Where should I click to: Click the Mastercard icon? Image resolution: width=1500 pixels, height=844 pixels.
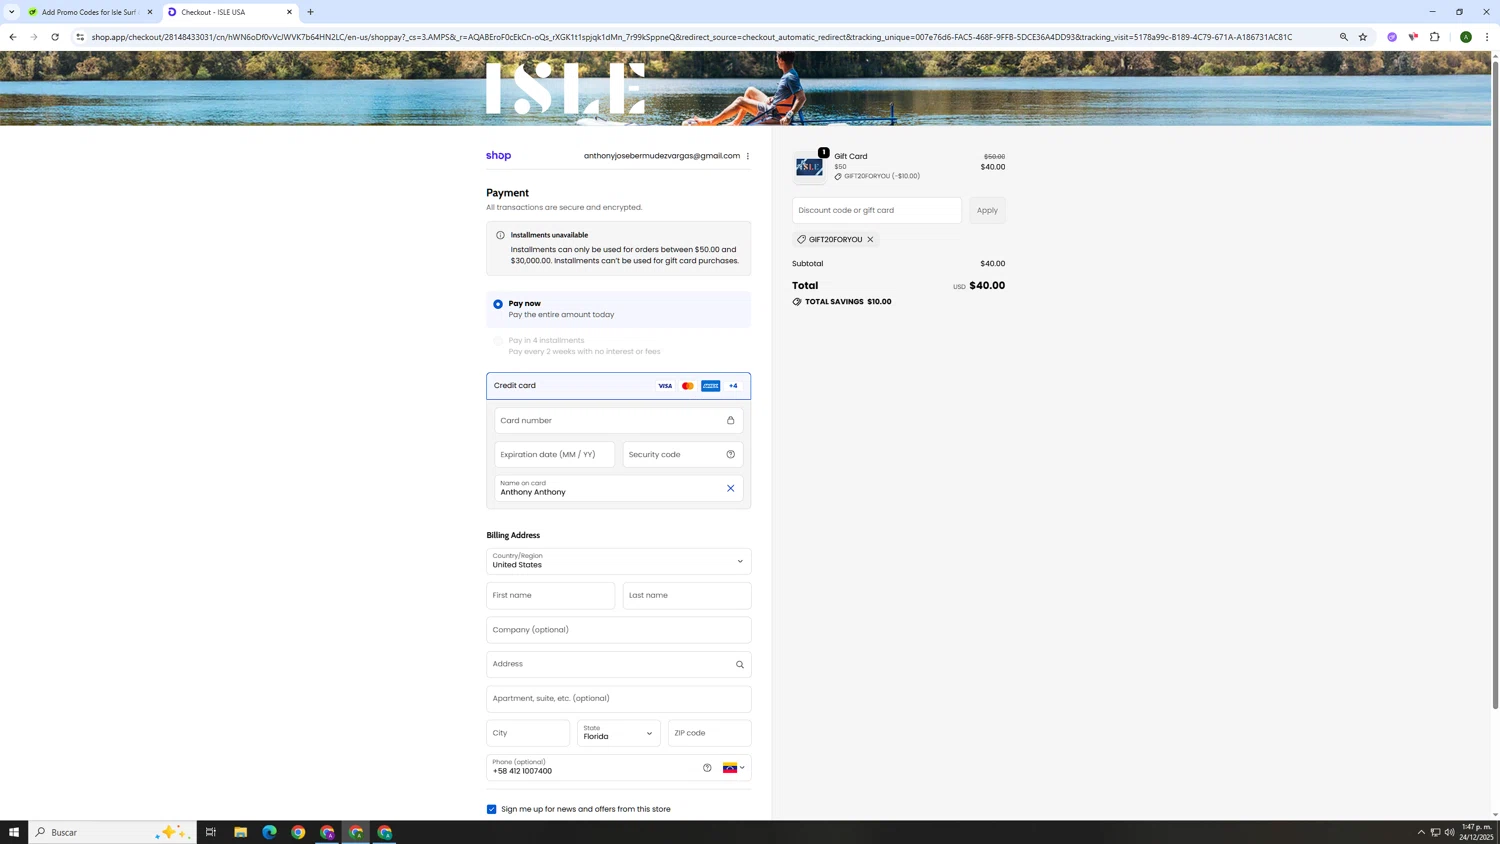688,386
